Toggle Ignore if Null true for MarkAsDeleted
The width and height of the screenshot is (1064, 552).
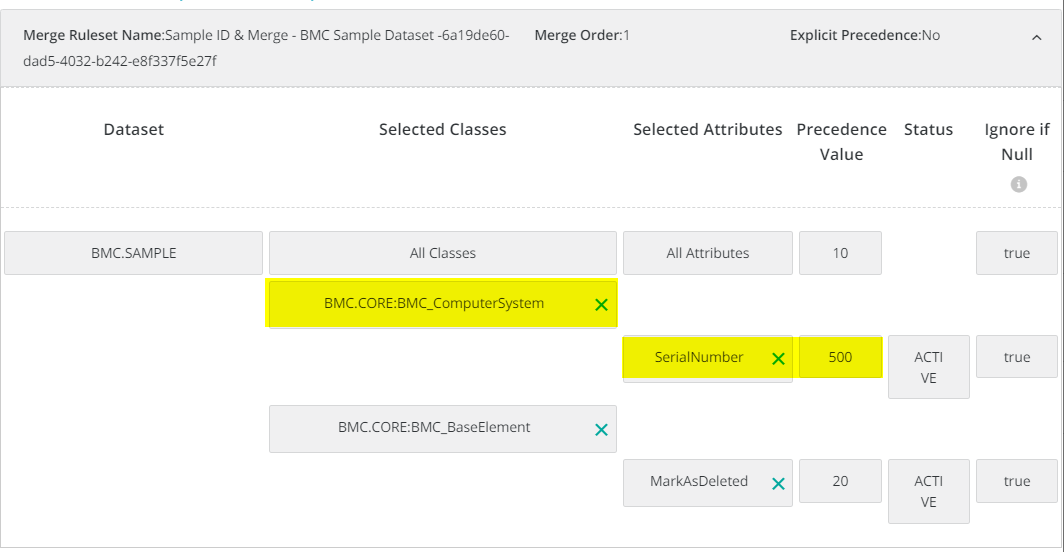[x=1016, y=481]
